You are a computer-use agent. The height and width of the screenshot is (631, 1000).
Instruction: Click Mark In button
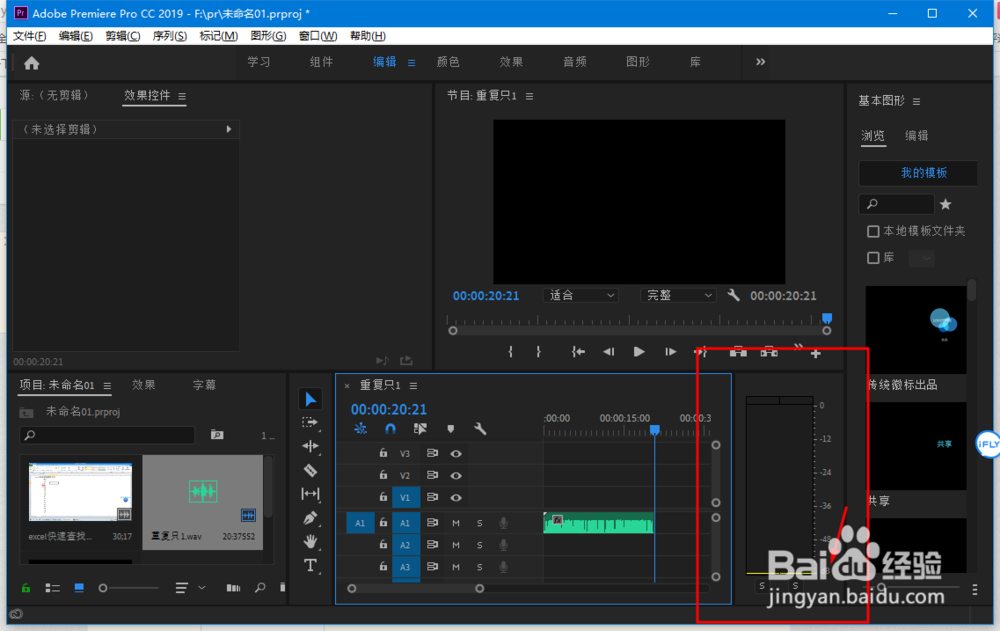pos(510,352)
